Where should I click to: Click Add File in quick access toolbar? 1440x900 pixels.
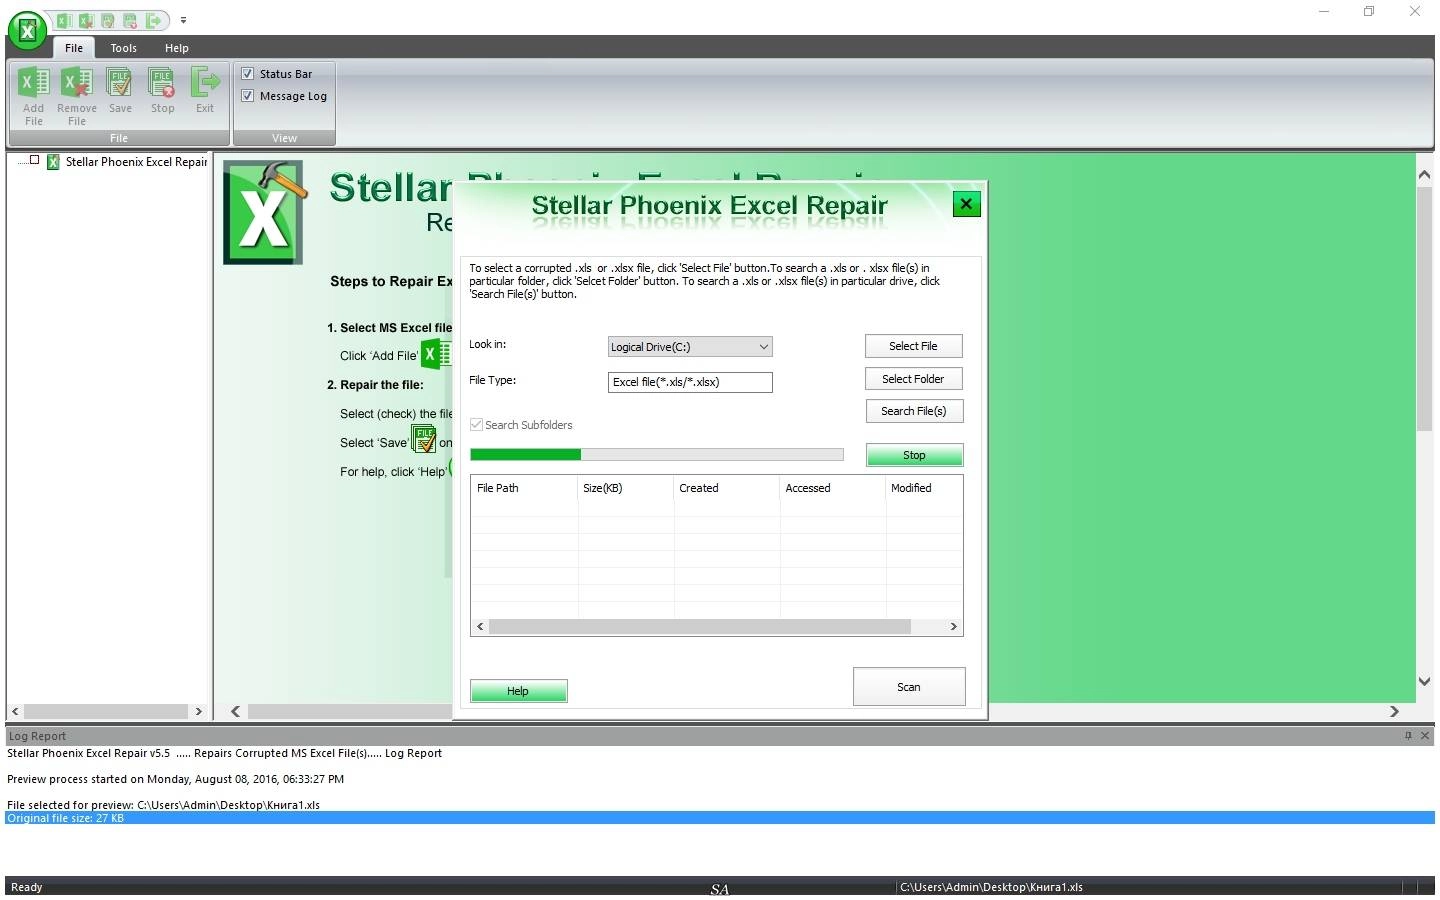(63, 20)
